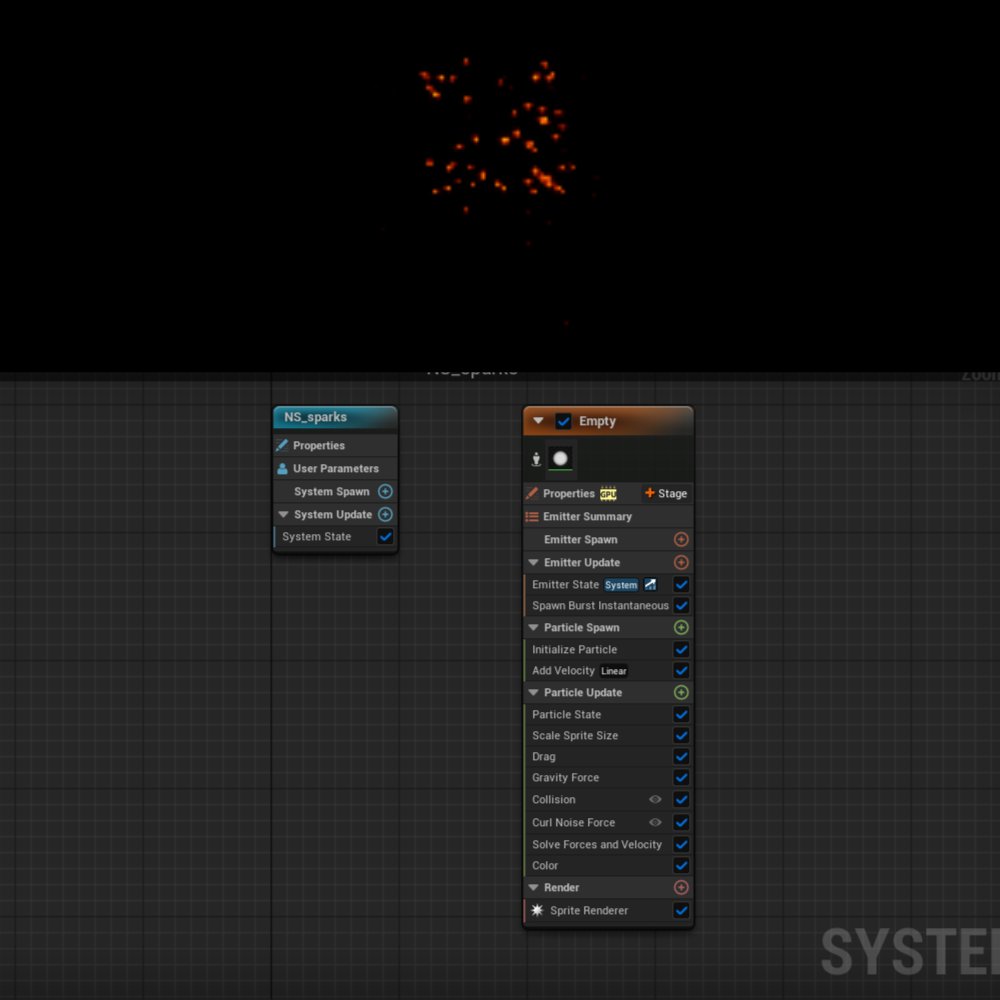This screenshot has width=1000, height=1000.
Task: Add a renderer via the Render plus button
Action: click(682, 887)
